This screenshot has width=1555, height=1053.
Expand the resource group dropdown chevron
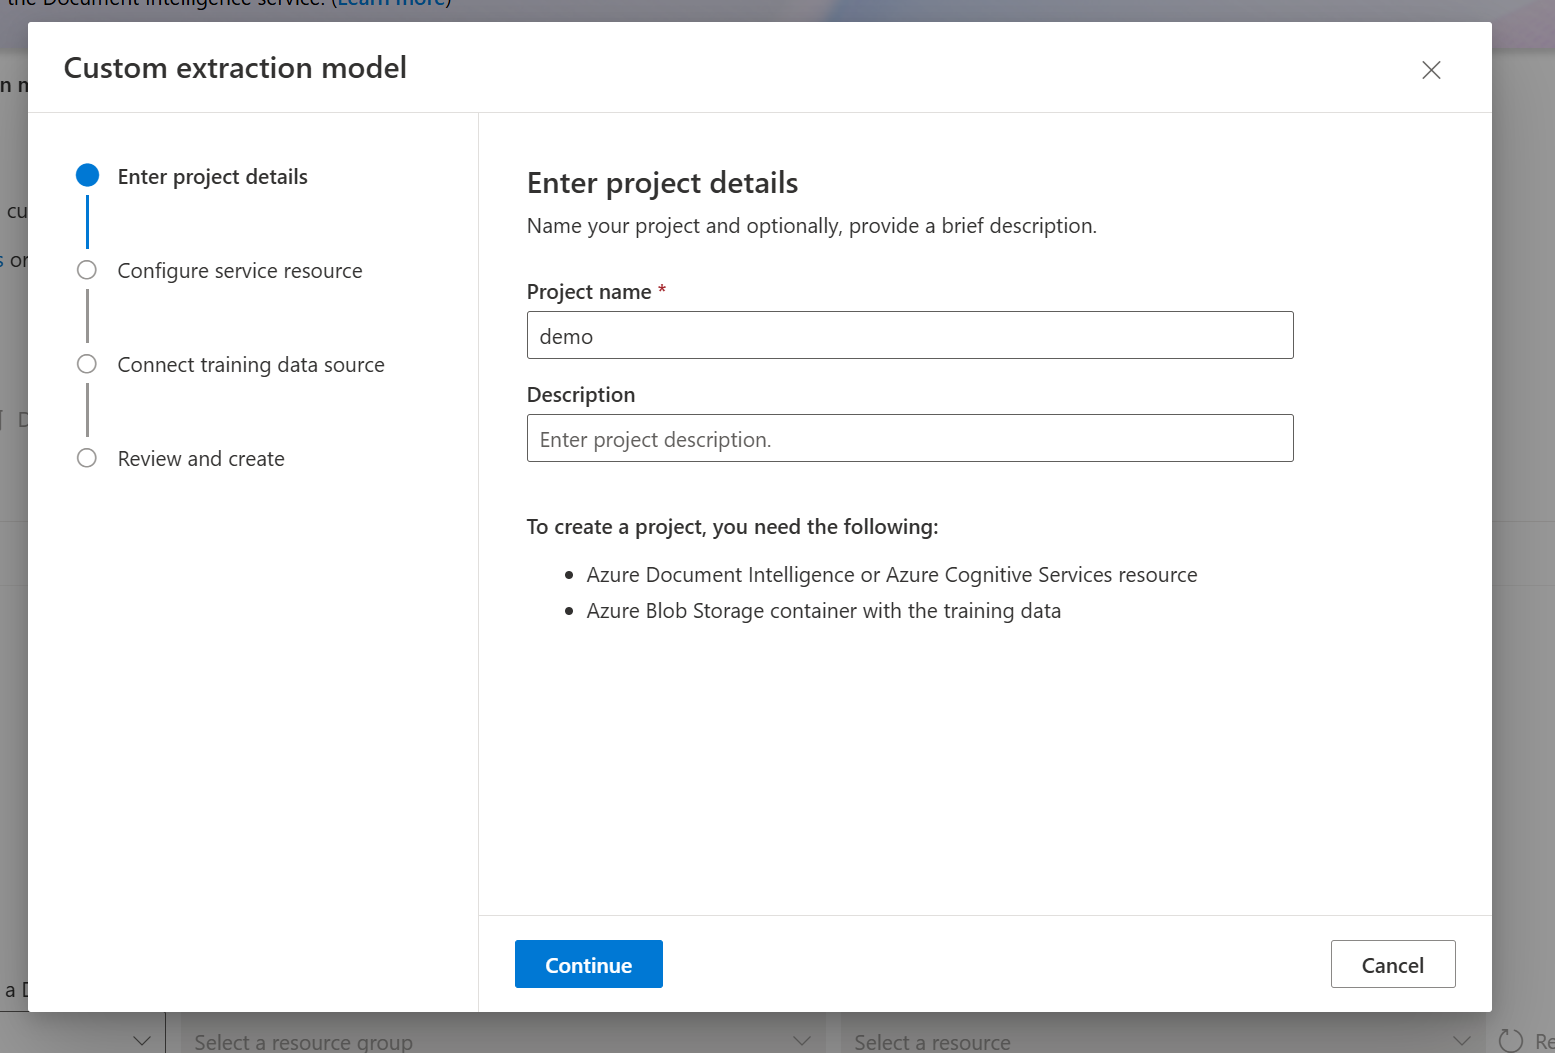coord(801,1041)
